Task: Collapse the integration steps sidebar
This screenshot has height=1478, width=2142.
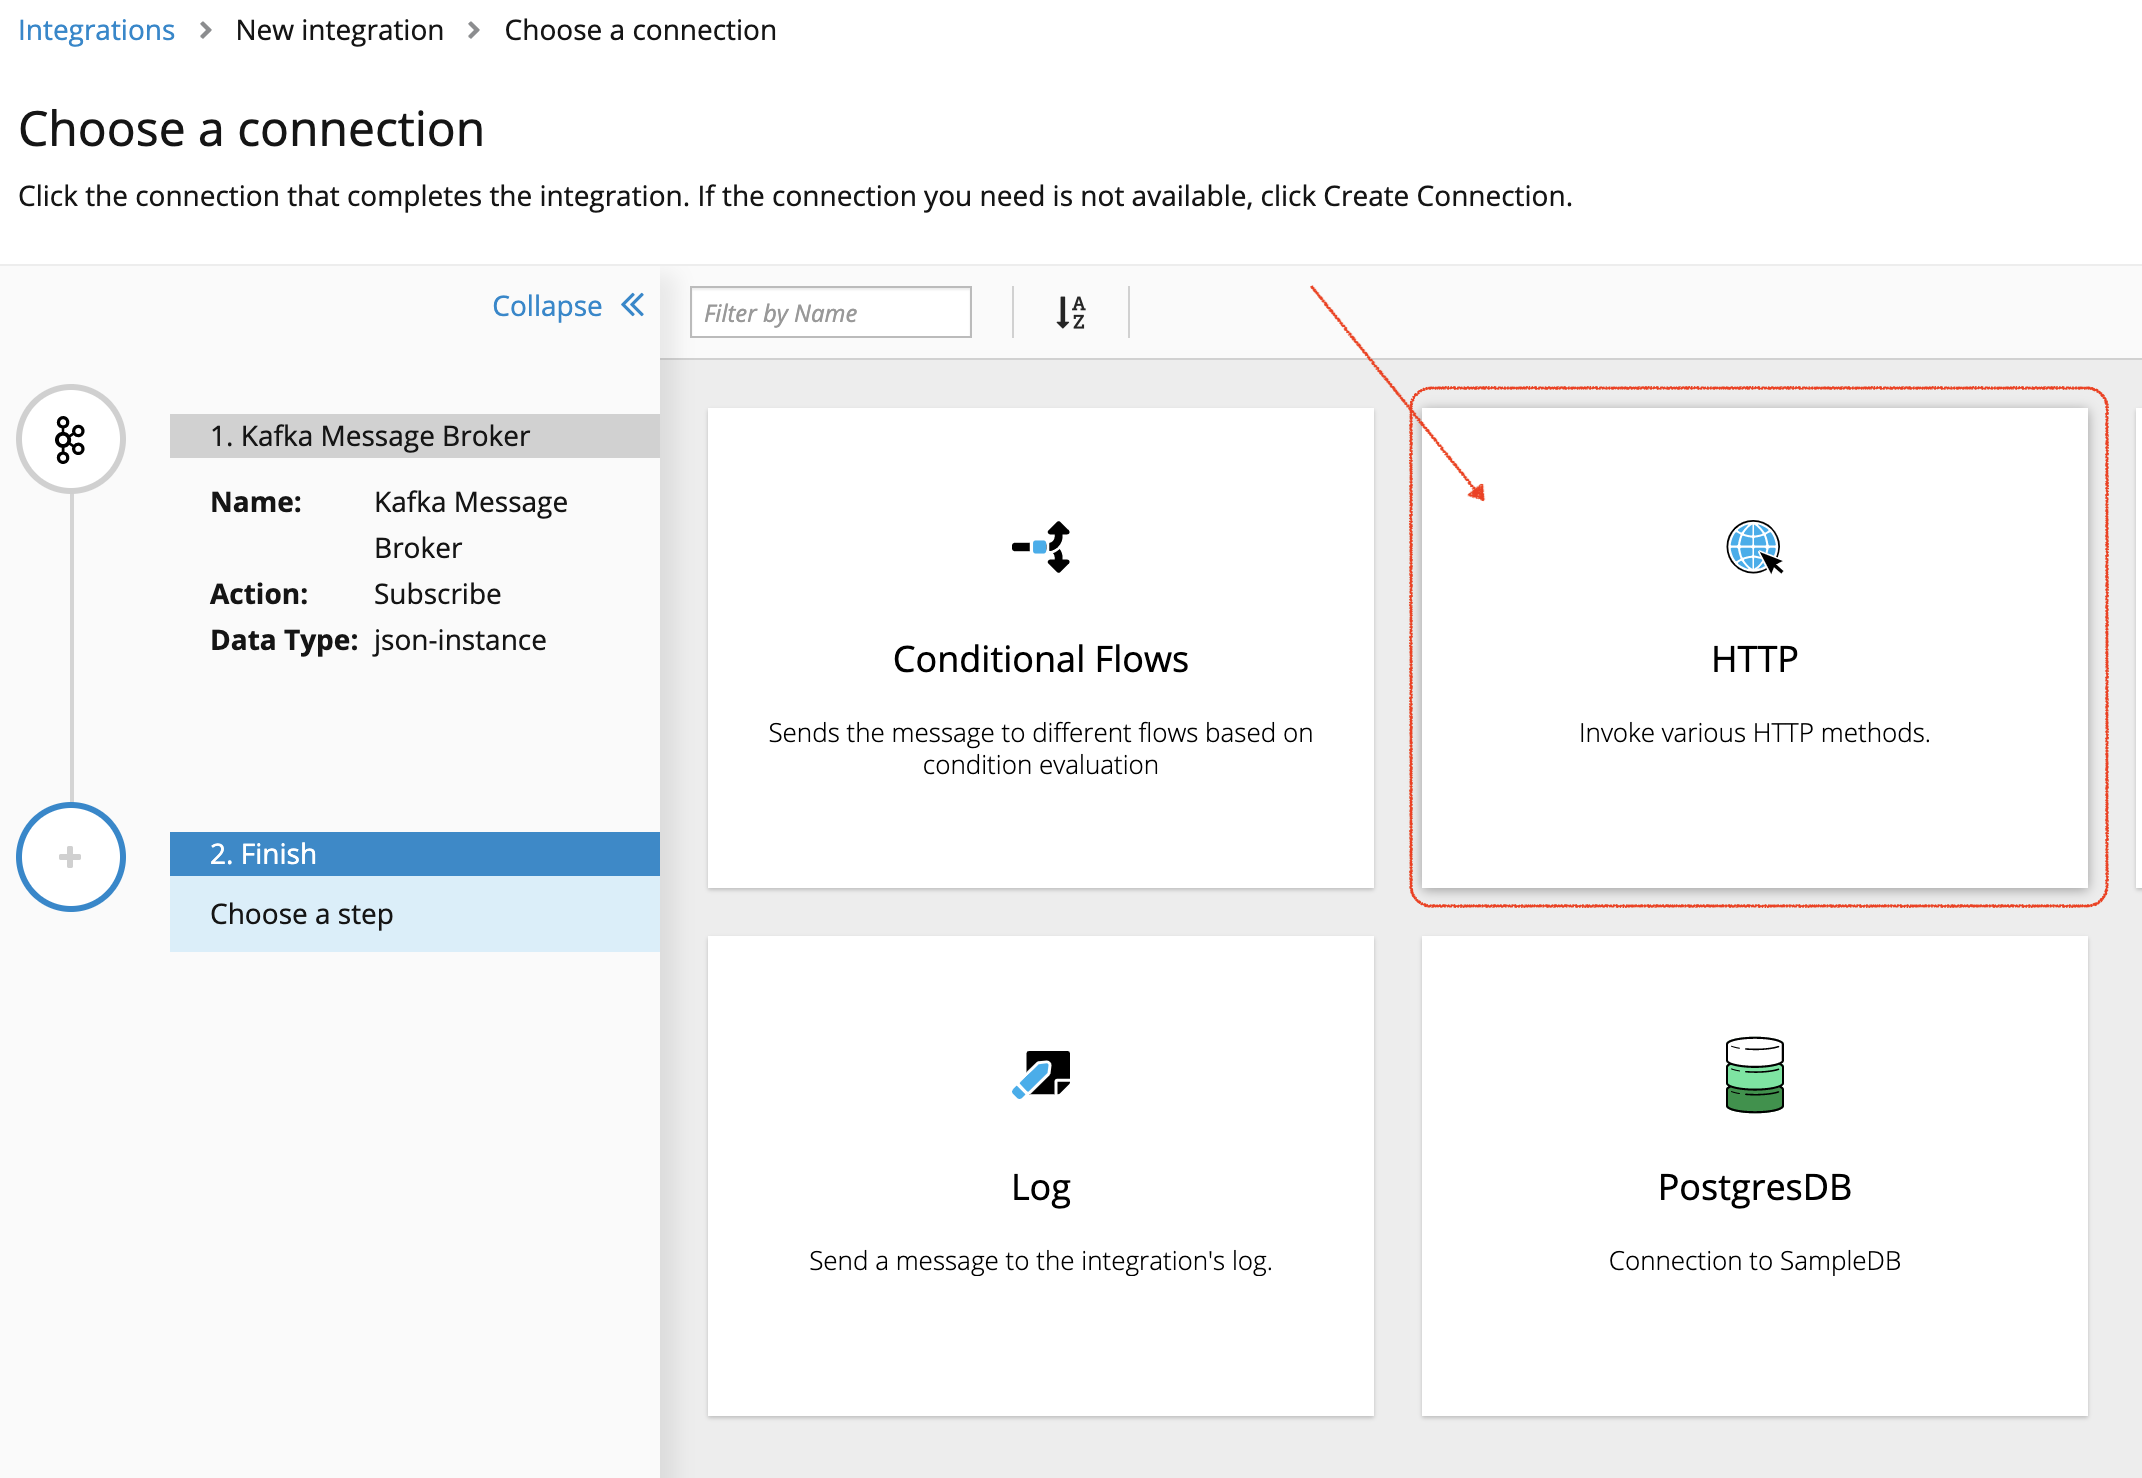Action: (x=568, y=305)
